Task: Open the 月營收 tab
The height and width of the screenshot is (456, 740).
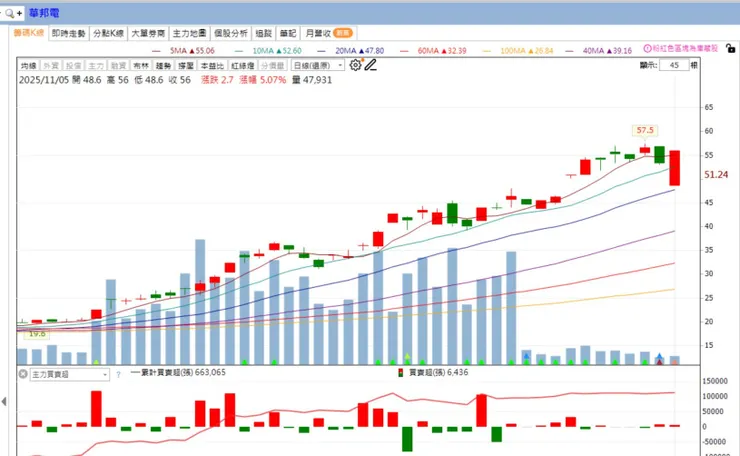Action: 328,33
